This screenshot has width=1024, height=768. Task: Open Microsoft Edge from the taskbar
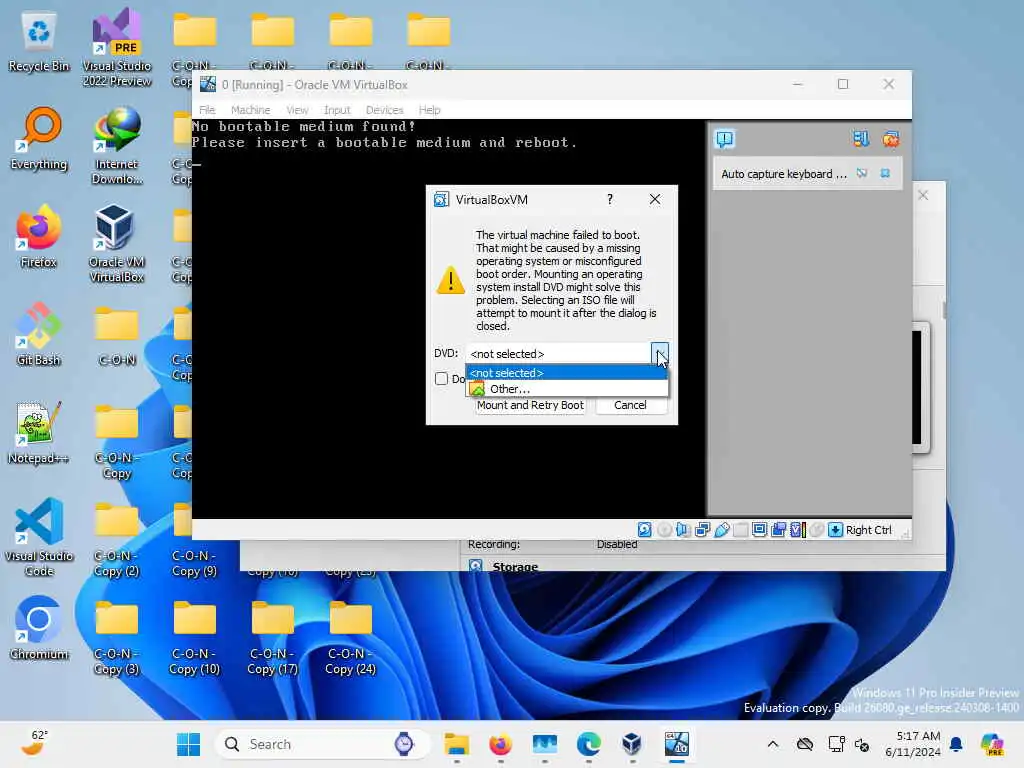click(x=588, y=744)
